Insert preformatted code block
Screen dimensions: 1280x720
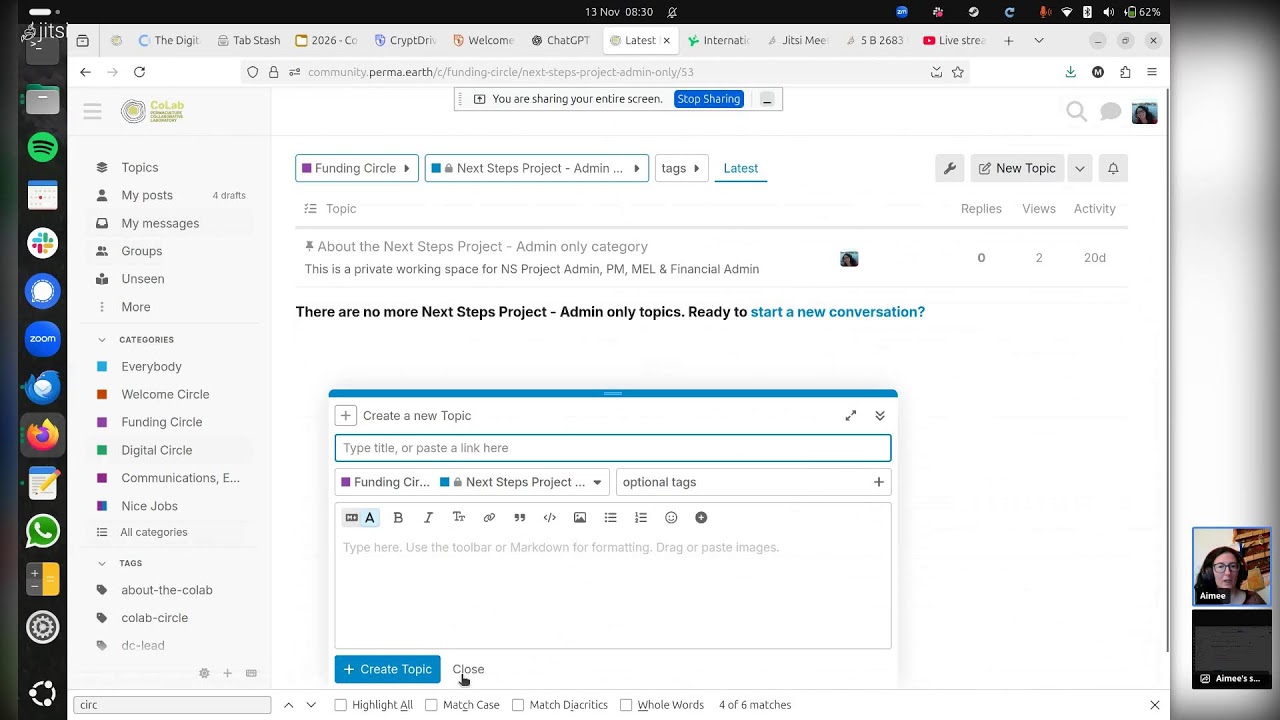pos(549,517)
